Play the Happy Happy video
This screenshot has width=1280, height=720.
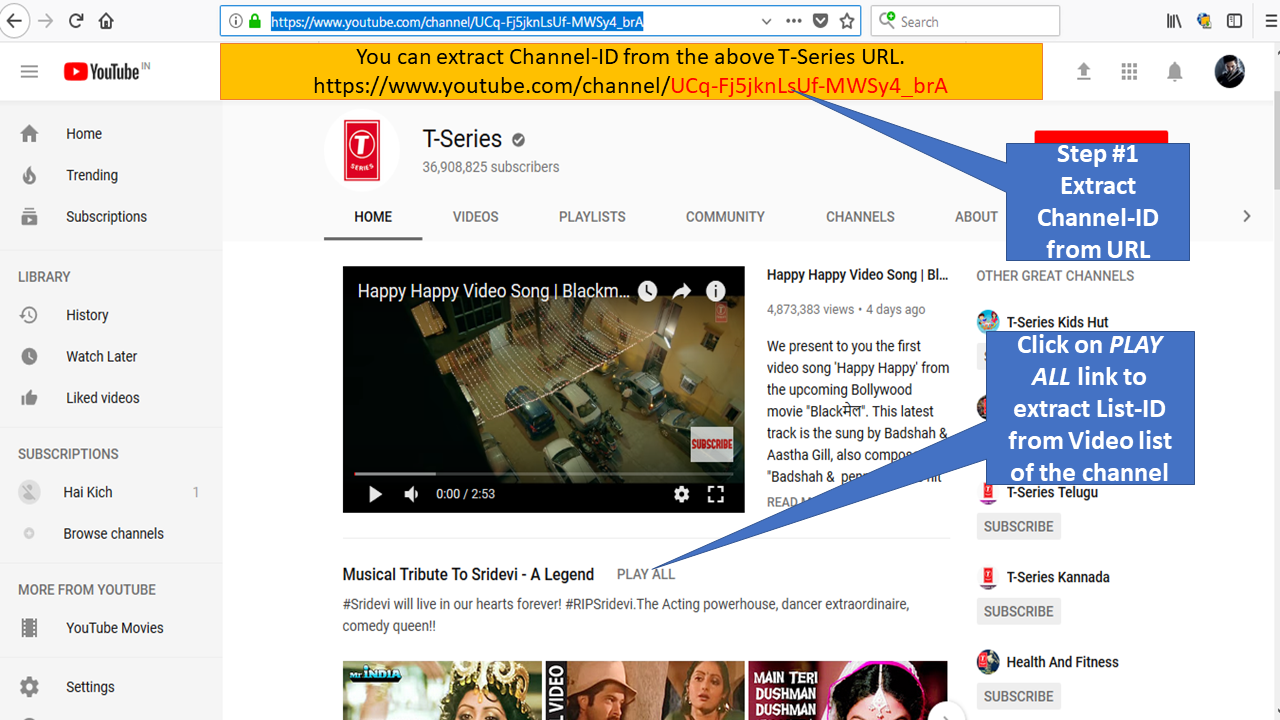coord(375,494)
